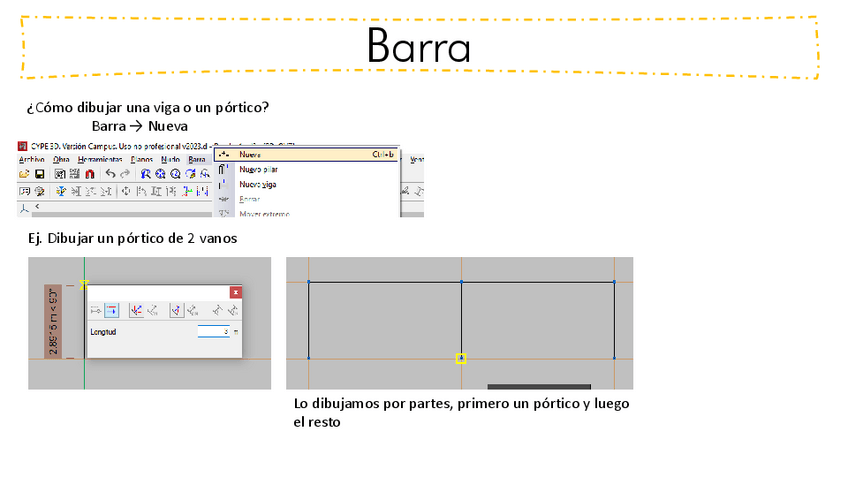Open the Archivo menu
This screenshot has height=477, width=848.
tap(31, 159)
